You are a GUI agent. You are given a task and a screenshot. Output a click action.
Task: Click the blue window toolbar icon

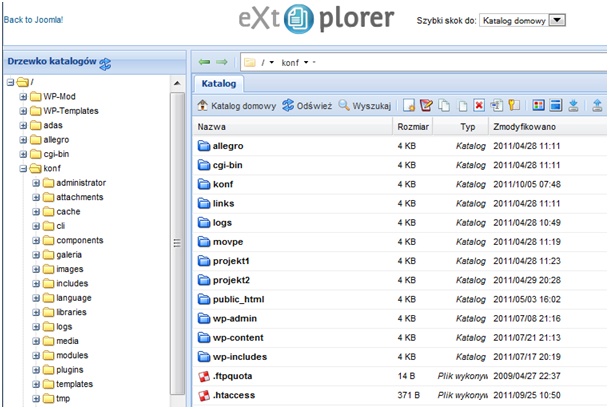tap(555, 105)
